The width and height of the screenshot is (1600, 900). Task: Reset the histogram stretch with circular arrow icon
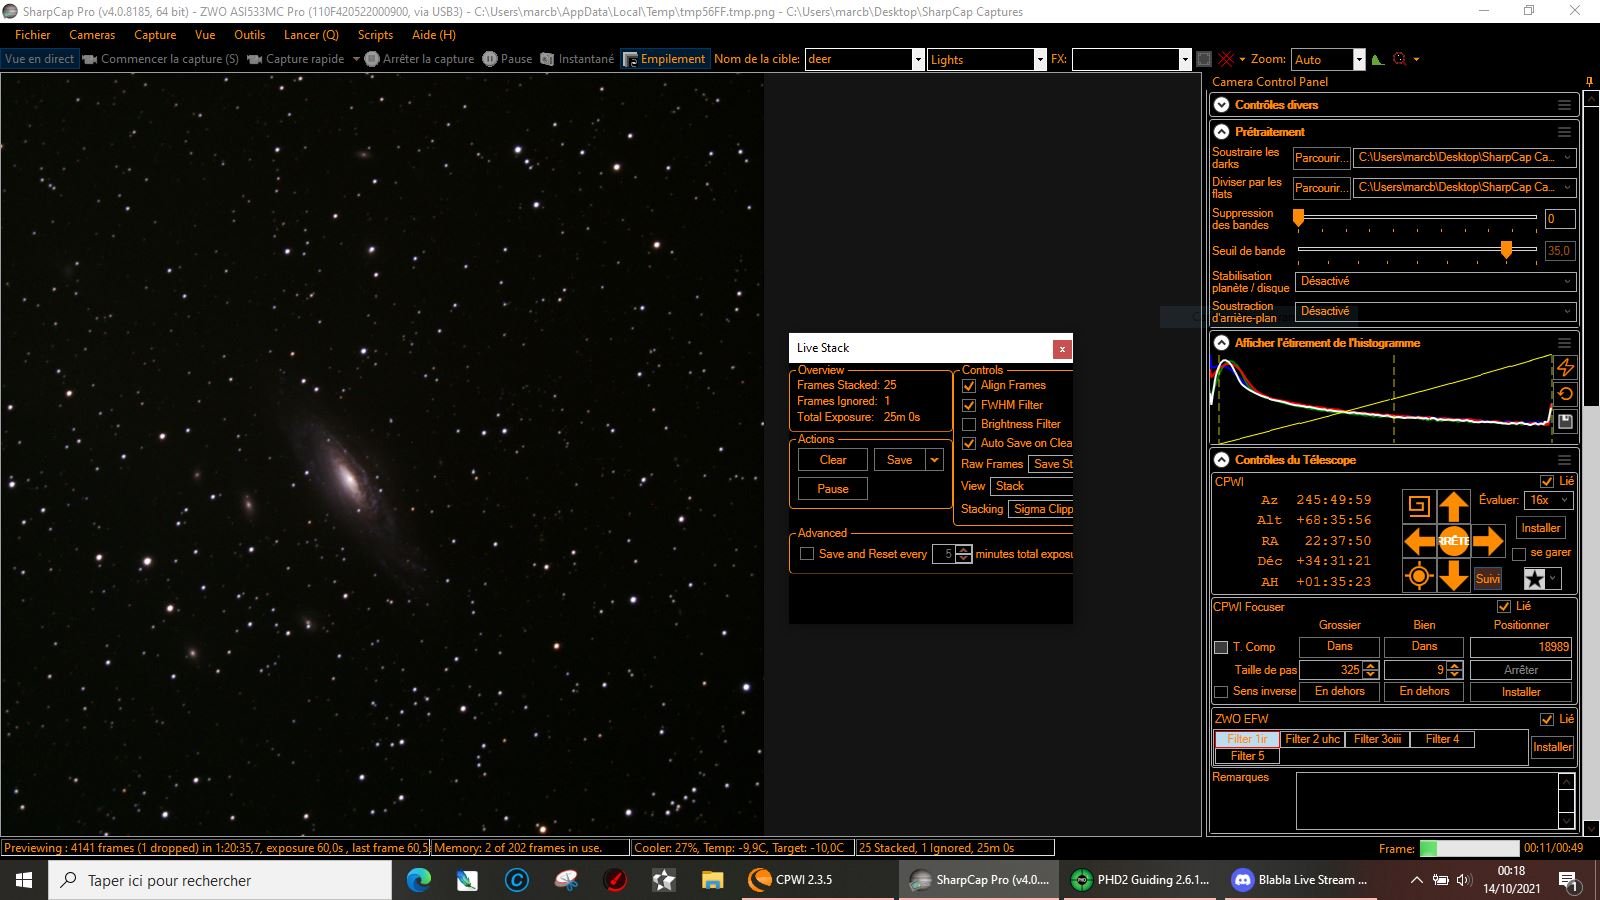tap(1566, 394)
